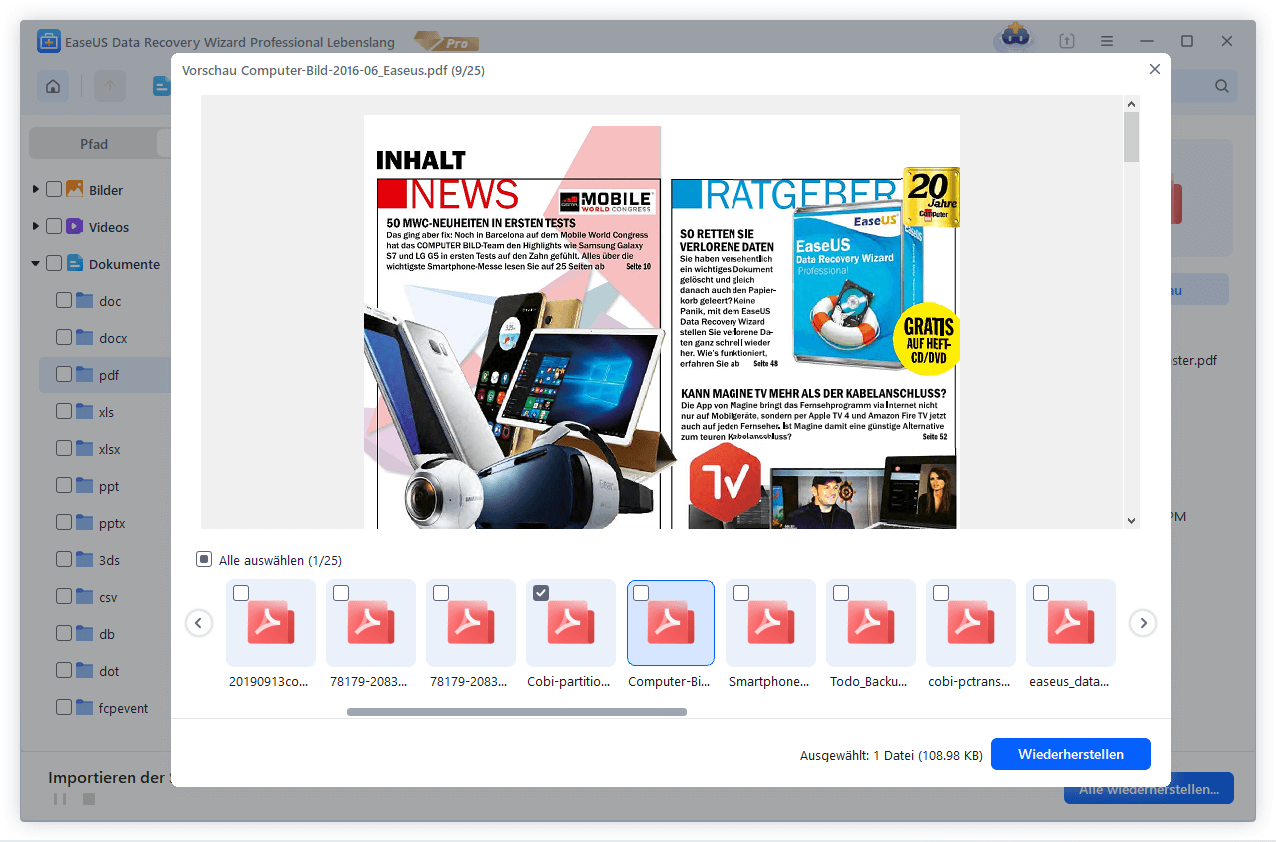Uncheck the Cobi-partitio... file checkbox

point(541,593)
